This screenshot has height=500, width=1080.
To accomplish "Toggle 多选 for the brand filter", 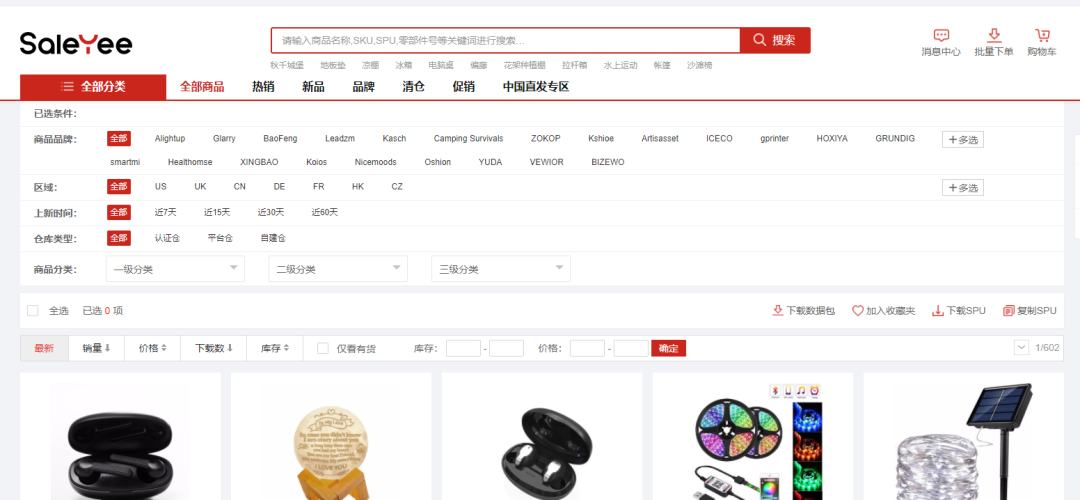I will pos(962,140).
